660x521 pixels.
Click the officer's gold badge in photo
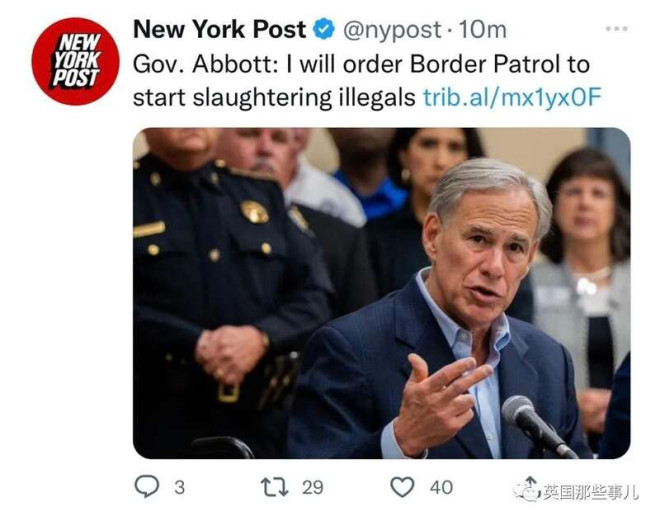coord(255,211)
